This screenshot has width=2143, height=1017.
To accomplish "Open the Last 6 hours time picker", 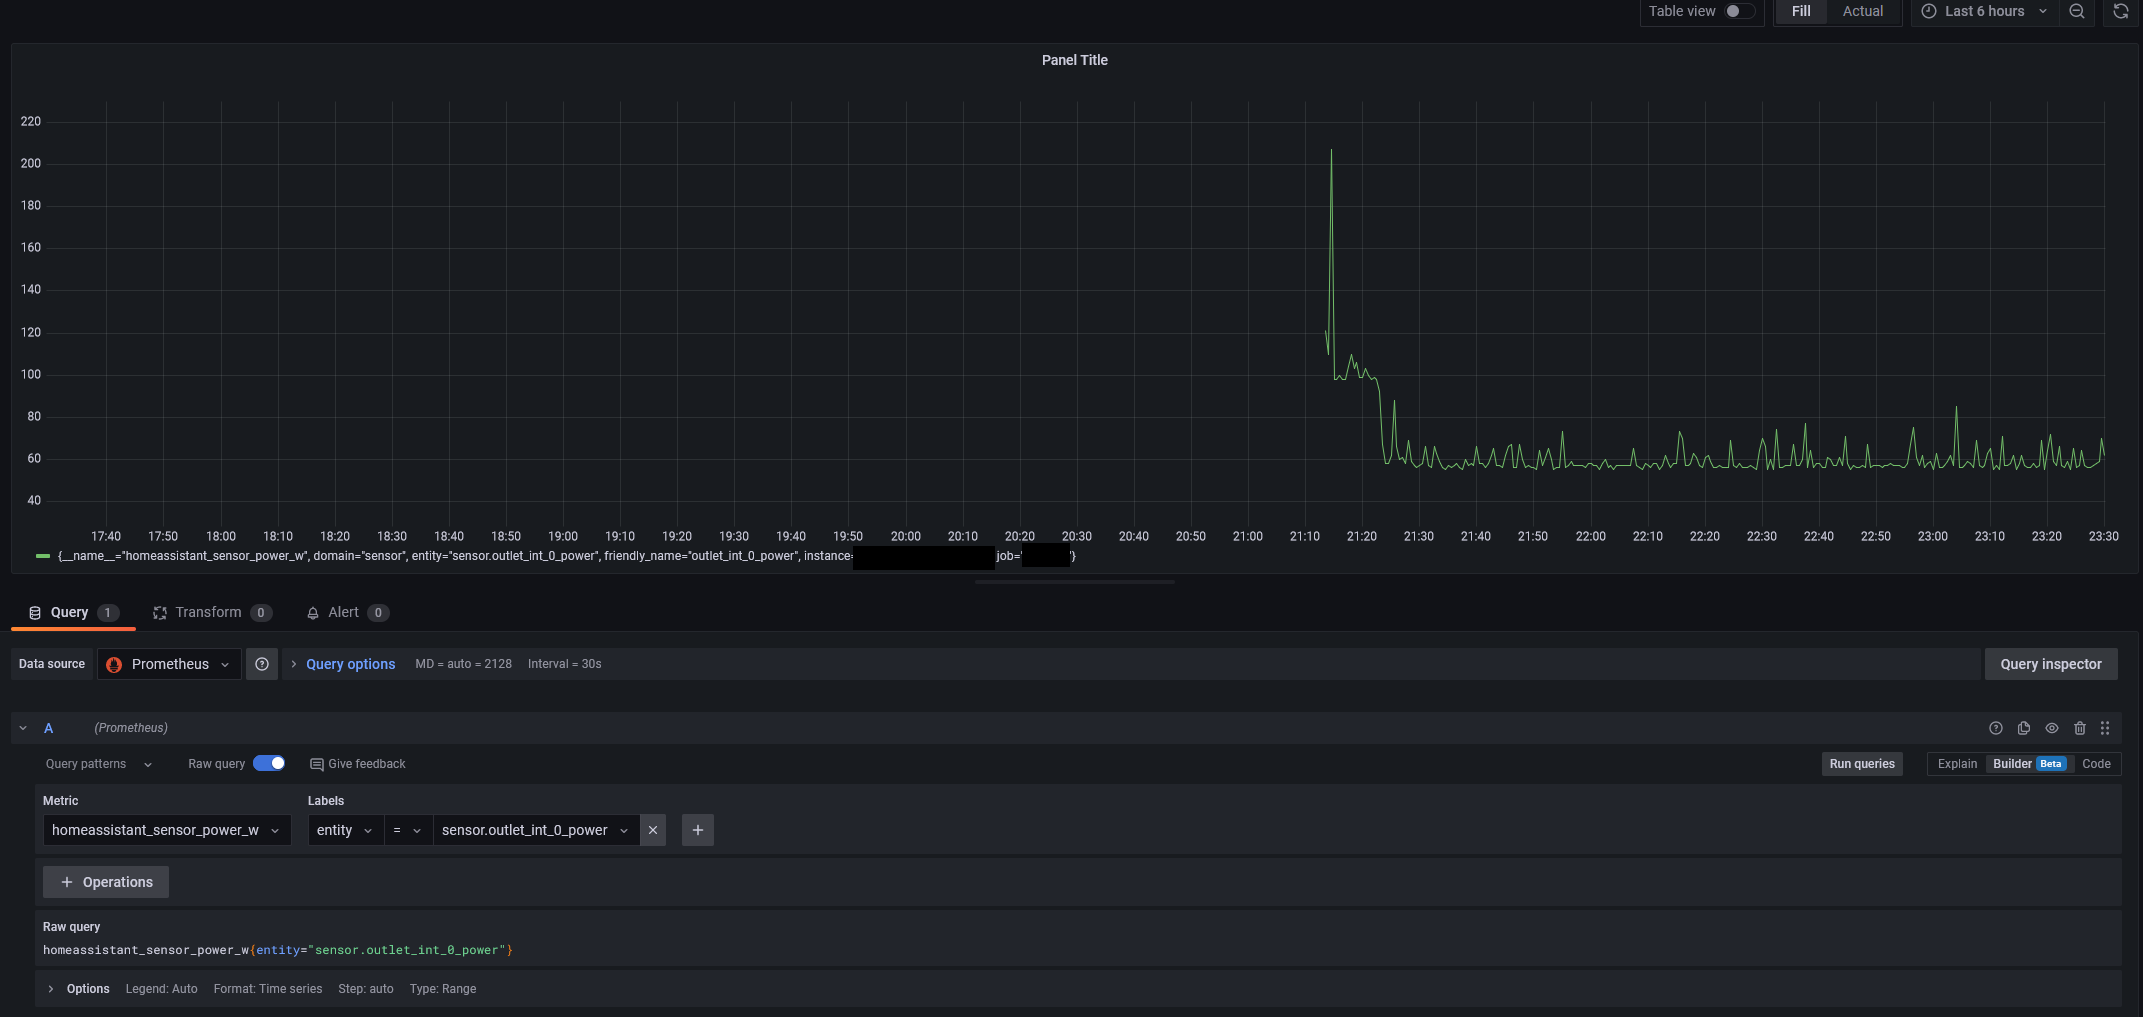I will [x=1984, y=11].
